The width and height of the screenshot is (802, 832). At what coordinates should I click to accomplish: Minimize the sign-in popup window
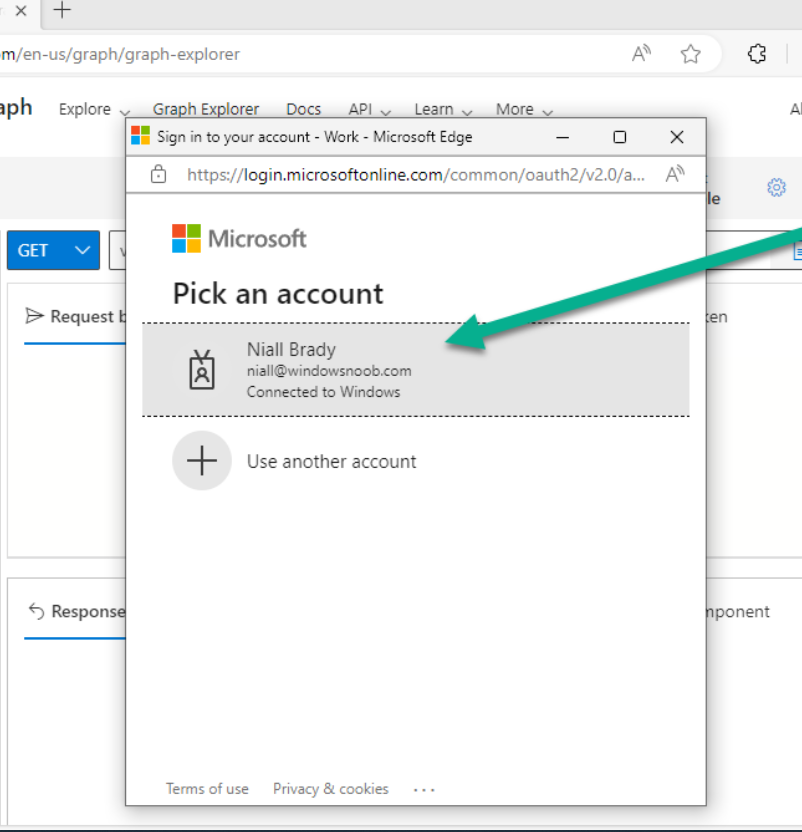click(x=563, y=137)
